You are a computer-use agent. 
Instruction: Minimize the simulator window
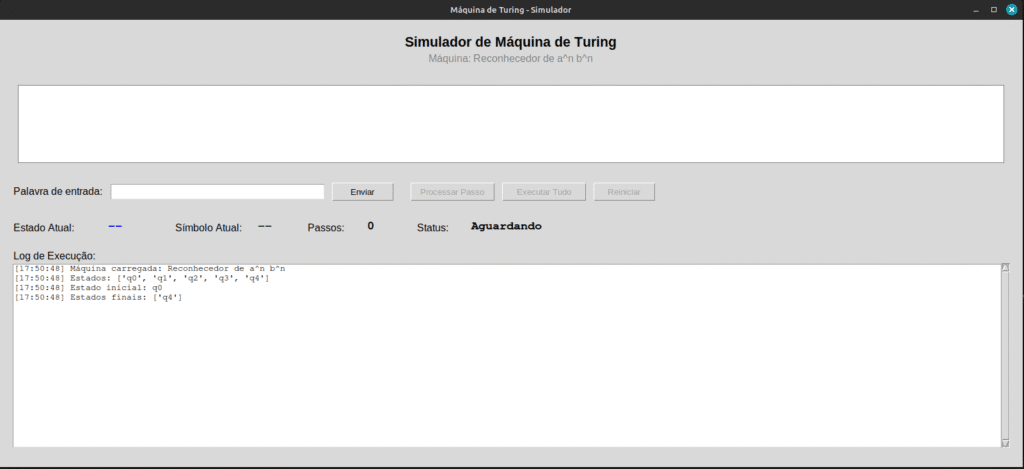point(974,9)
